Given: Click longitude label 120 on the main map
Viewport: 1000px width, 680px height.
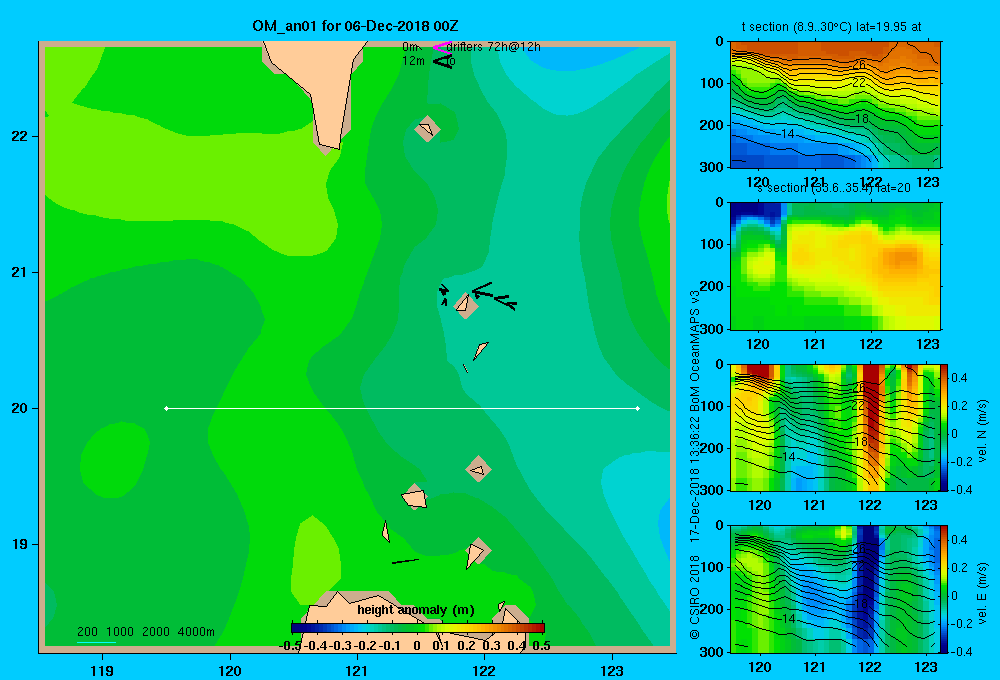Looking at the screenshot, I should click(230, 670).
